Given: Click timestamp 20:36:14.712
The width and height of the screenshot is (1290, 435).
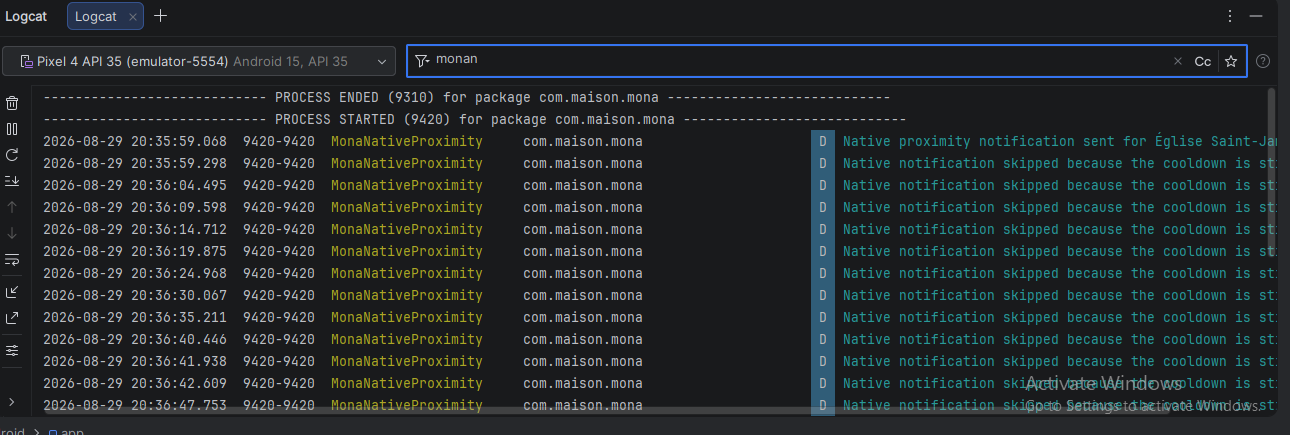Looking at the screenshot, I should click(135, 230).
